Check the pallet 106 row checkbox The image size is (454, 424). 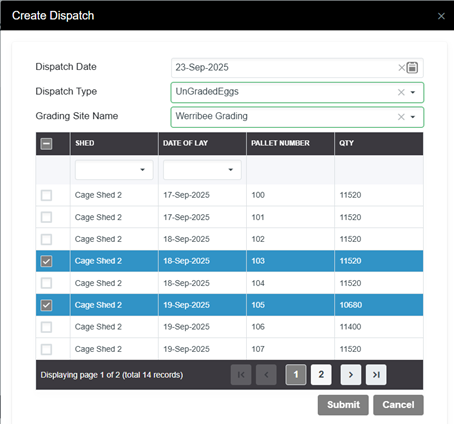[x=46, y=327]
